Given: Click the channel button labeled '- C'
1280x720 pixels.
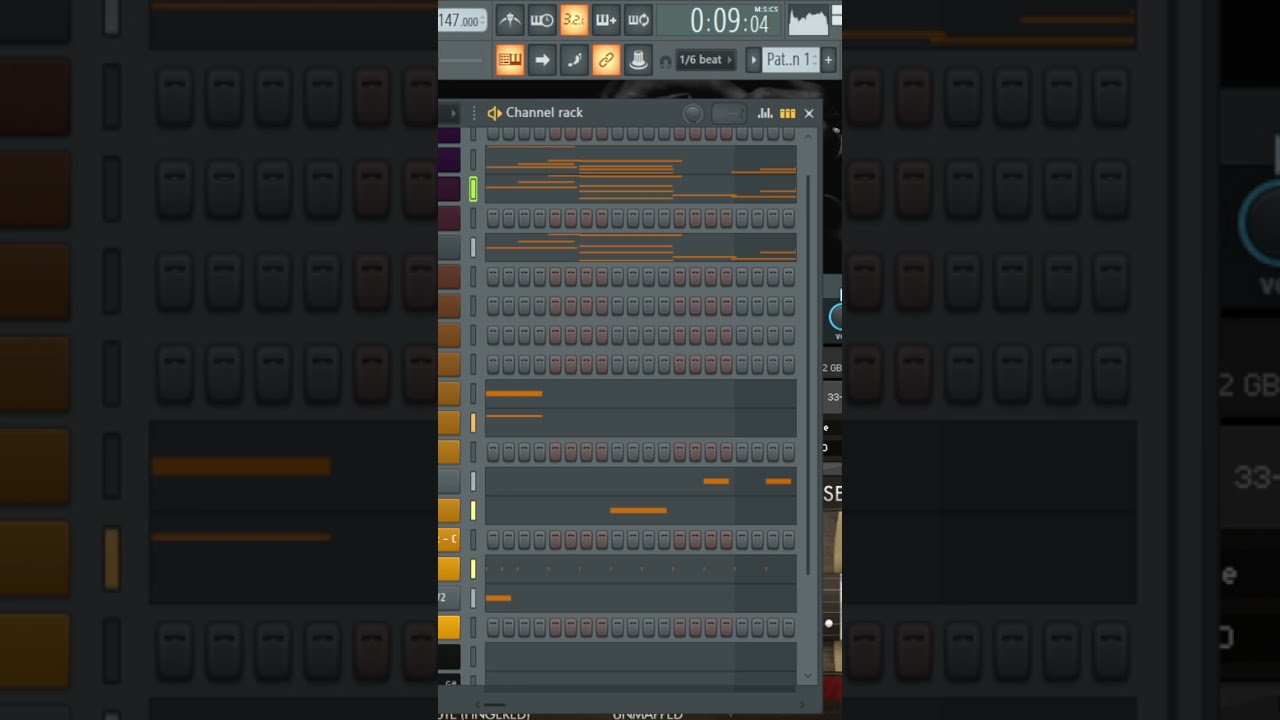Looking at the screenshot, I should click(x=449, y=539).
